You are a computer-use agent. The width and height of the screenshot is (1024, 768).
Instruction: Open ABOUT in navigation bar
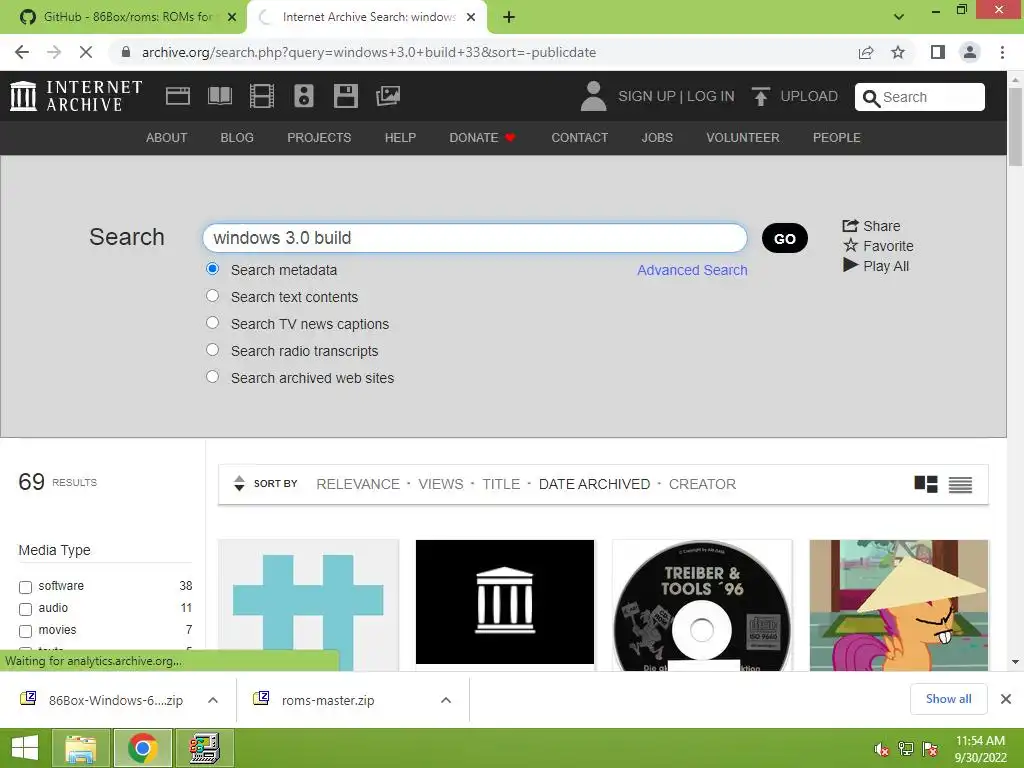(167, 138)
